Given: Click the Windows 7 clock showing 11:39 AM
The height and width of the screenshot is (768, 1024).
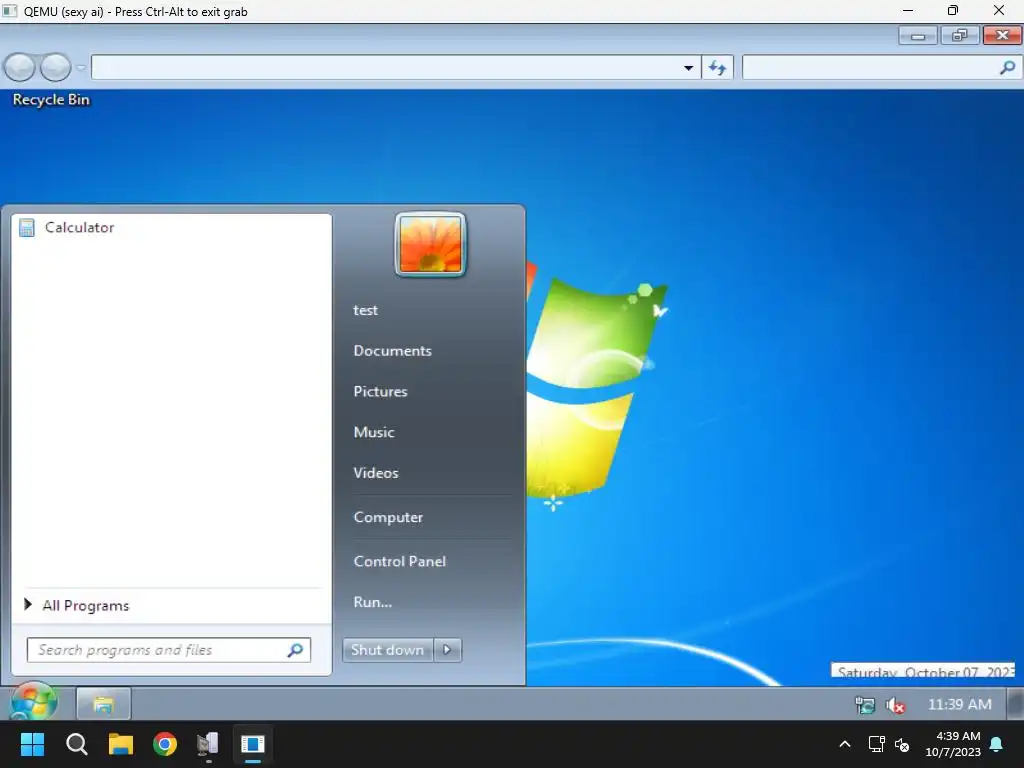Looking at the screenshot, I should tap(959, 704).
